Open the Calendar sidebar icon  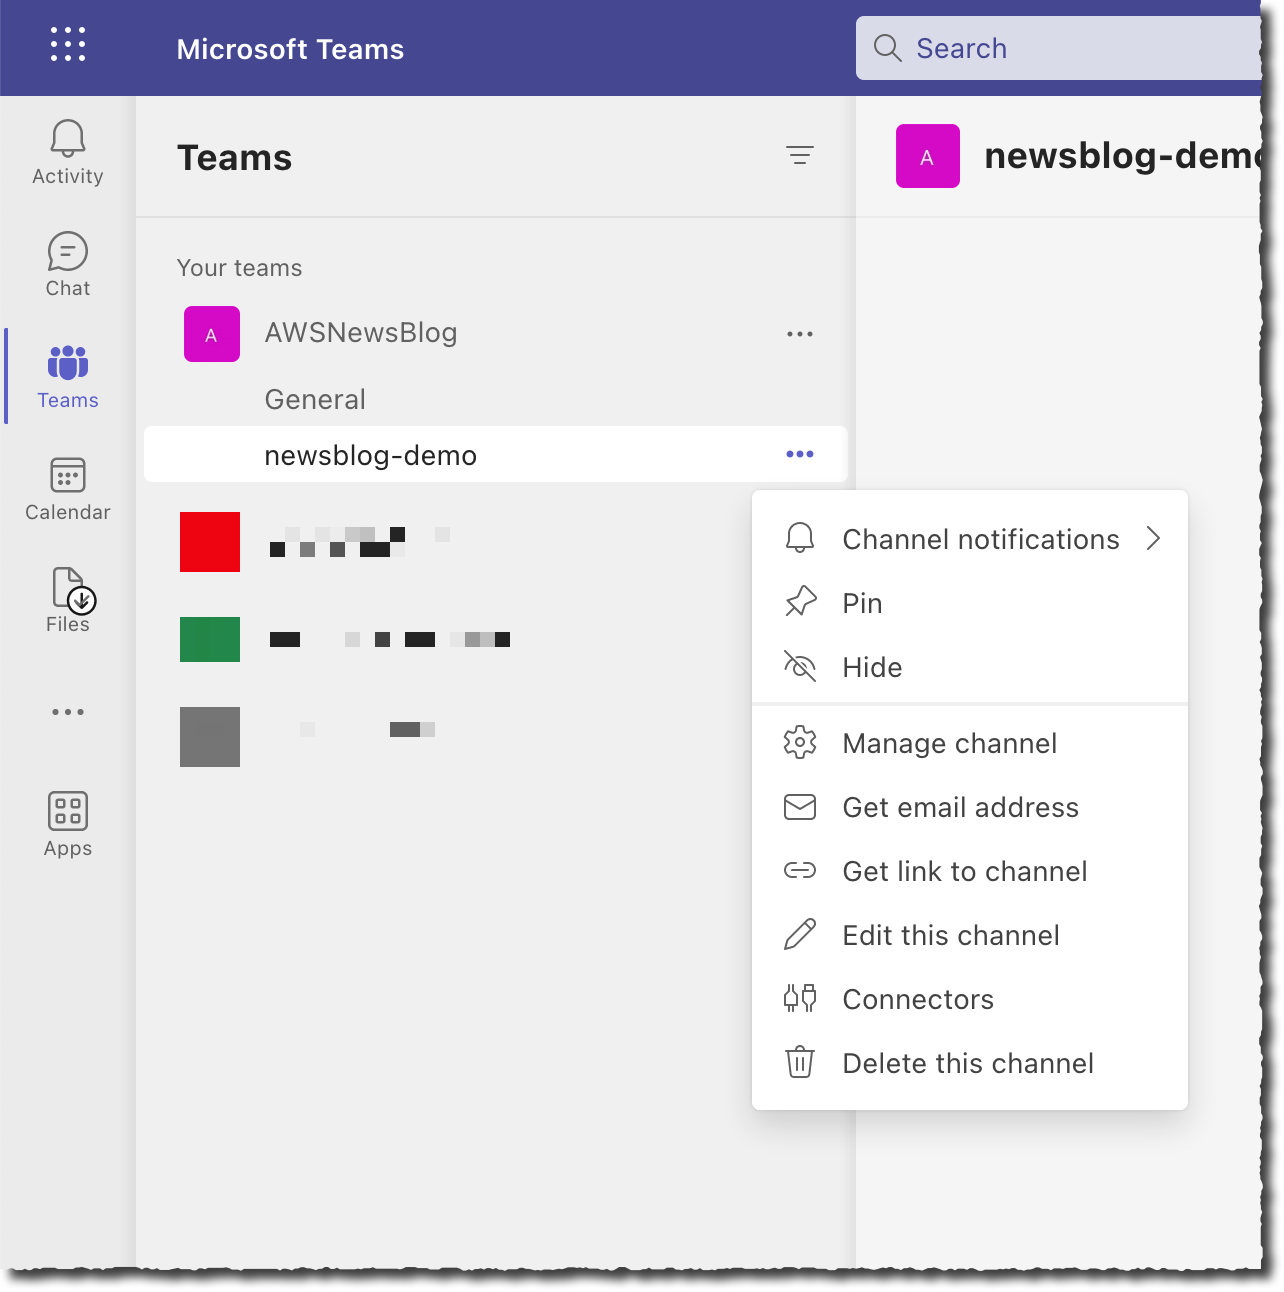pyautogui.click(x=68, y=489)
